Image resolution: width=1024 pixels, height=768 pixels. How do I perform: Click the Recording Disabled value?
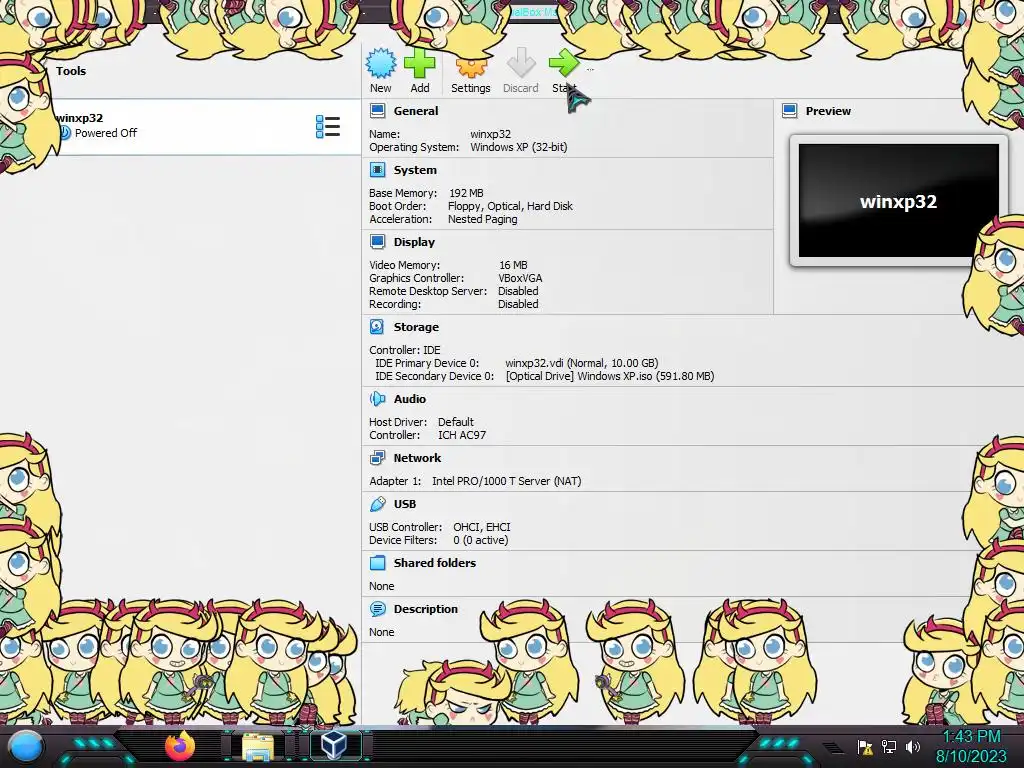coord(518,304)
